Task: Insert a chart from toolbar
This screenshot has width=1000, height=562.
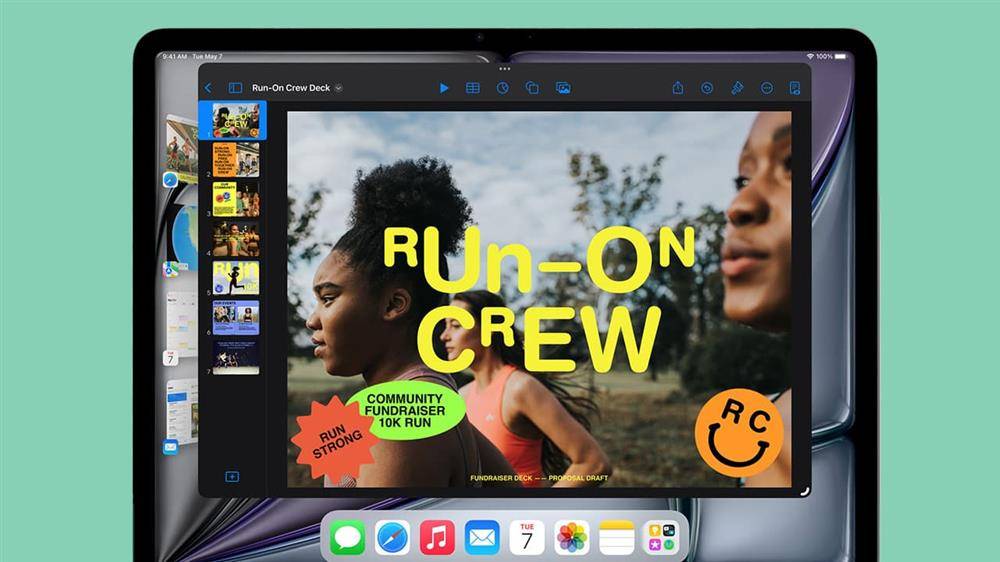Action: tap(503, 88)
